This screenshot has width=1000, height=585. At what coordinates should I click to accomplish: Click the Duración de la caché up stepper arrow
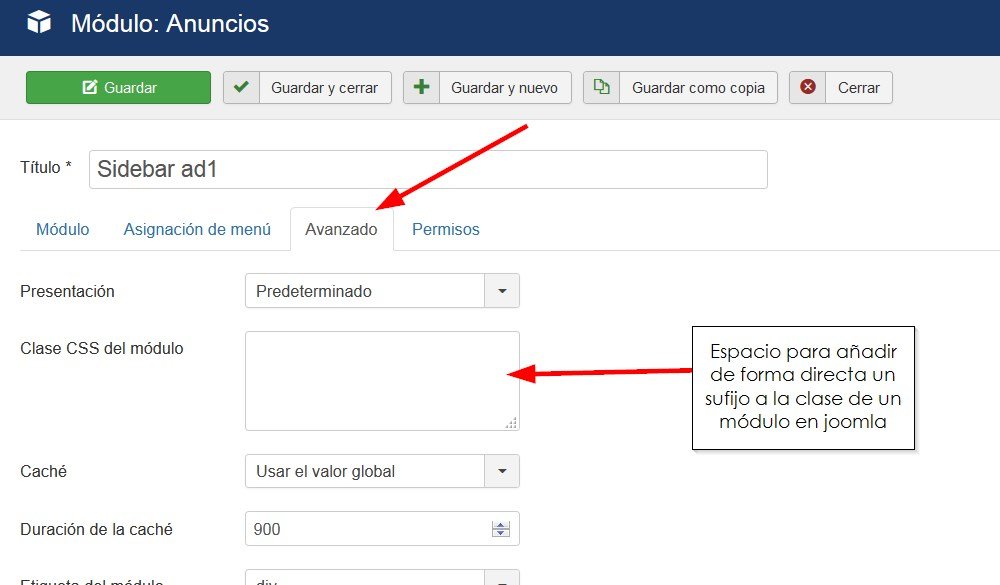click(501, 524)
